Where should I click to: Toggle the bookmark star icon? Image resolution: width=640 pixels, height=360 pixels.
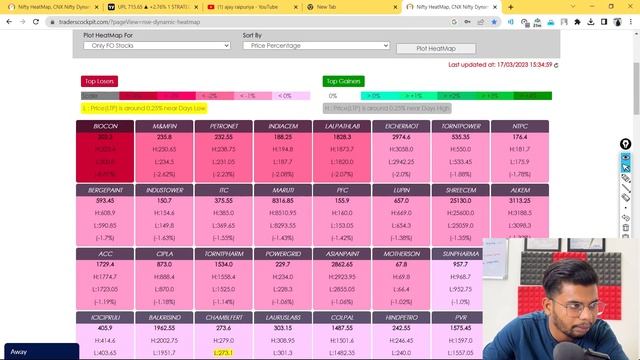coord(494,22)
